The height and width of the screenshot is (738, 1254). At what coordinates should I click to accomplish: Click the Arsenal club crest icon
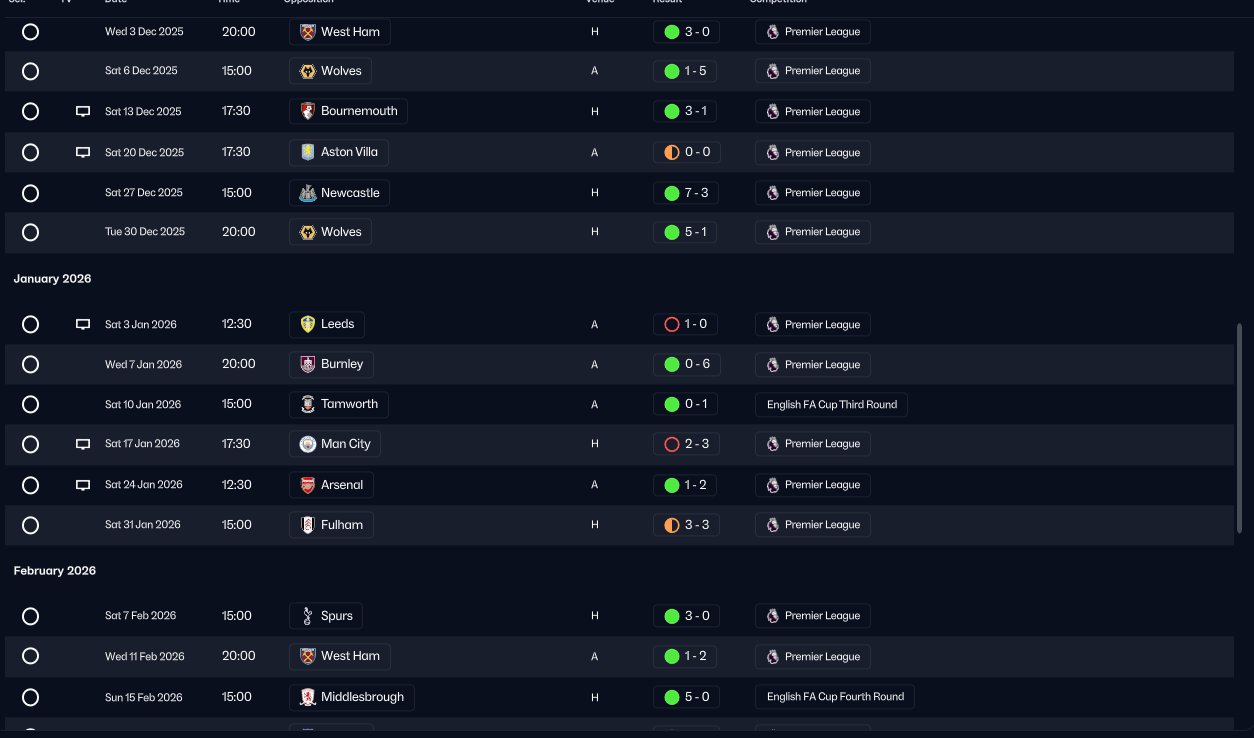(x=308, y=485)
